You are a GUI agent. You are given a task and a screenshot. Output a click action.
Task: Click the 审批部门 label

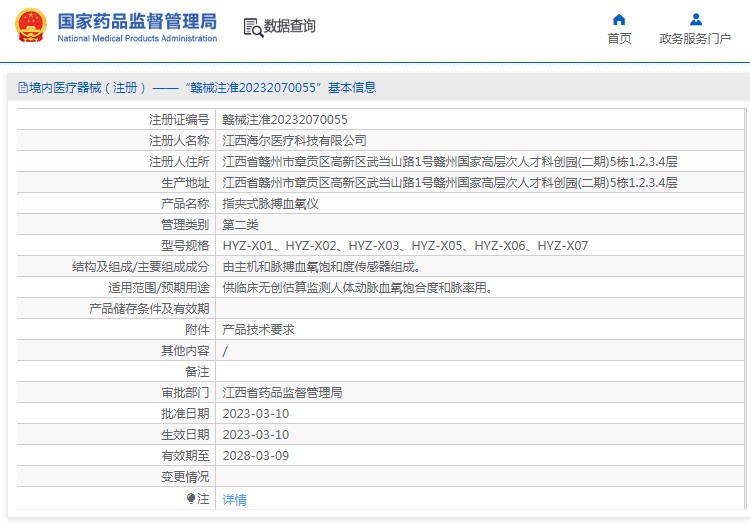tap(185, 393)
